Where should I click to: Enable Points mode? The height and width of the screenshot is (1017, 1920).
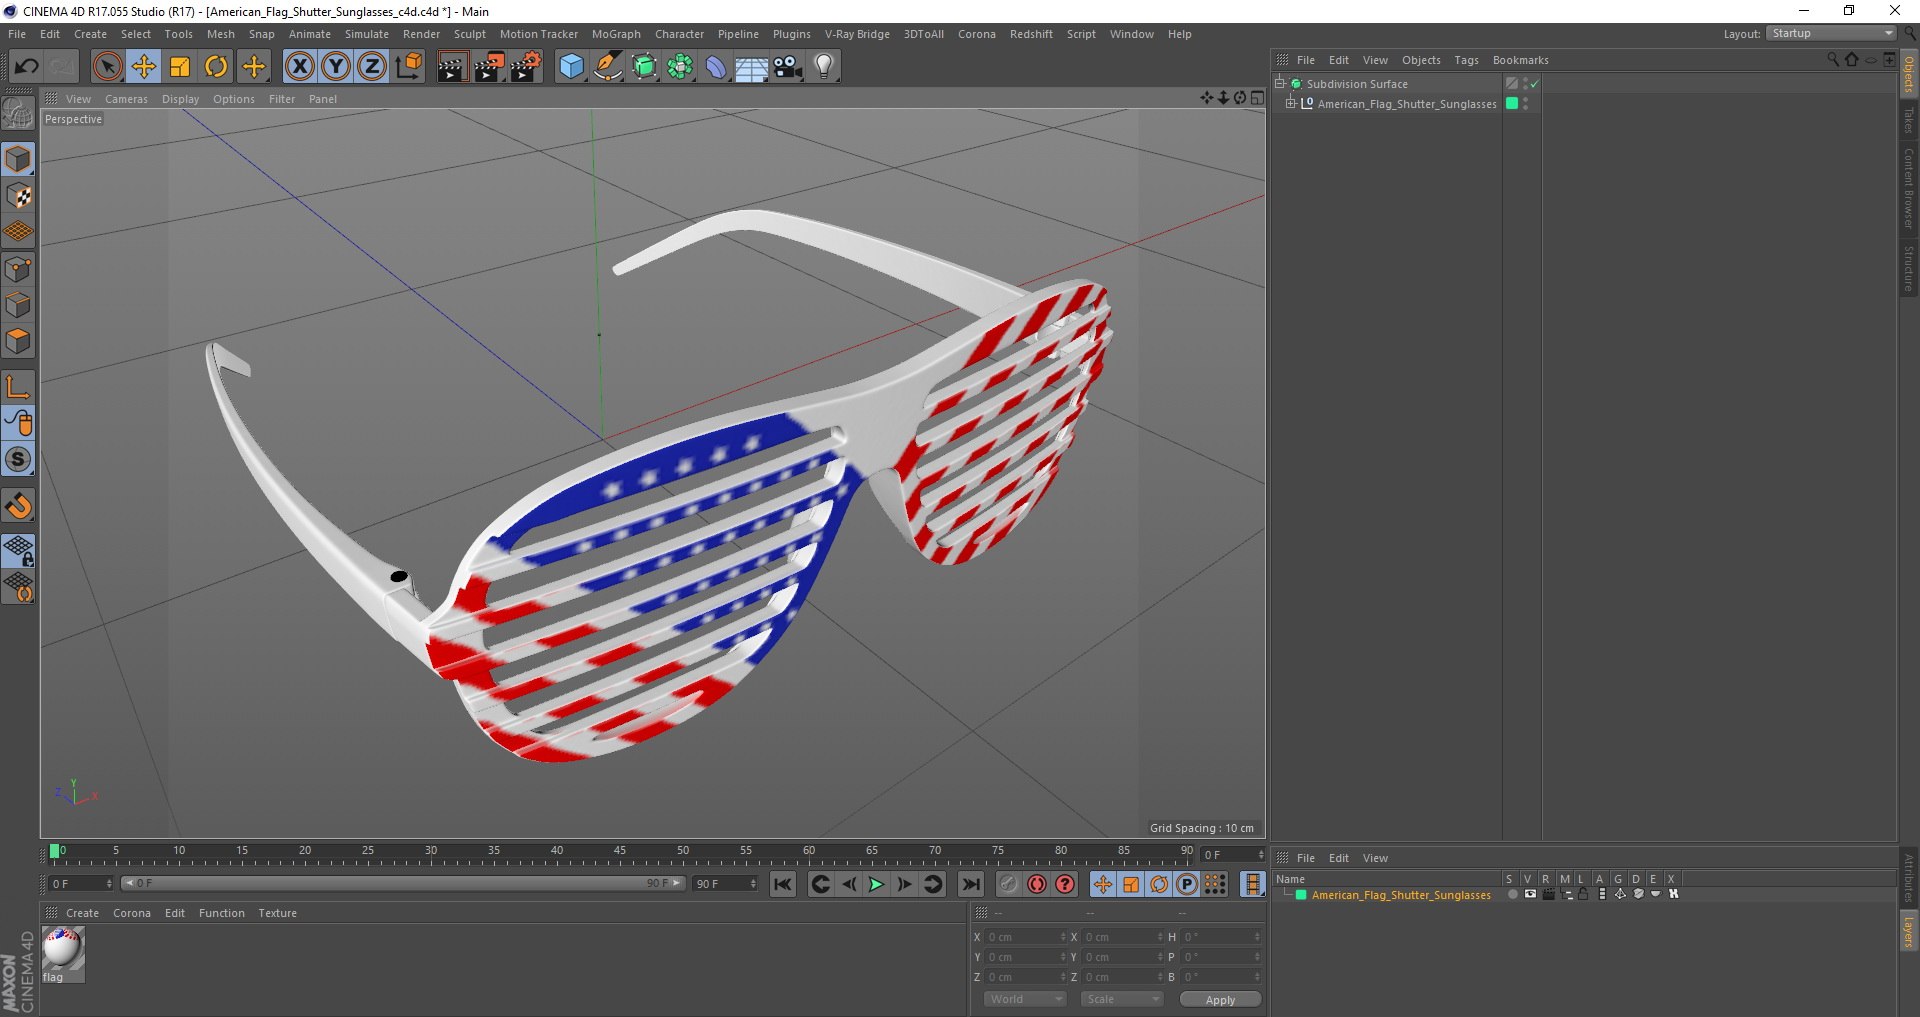click(x=18, y=269)
